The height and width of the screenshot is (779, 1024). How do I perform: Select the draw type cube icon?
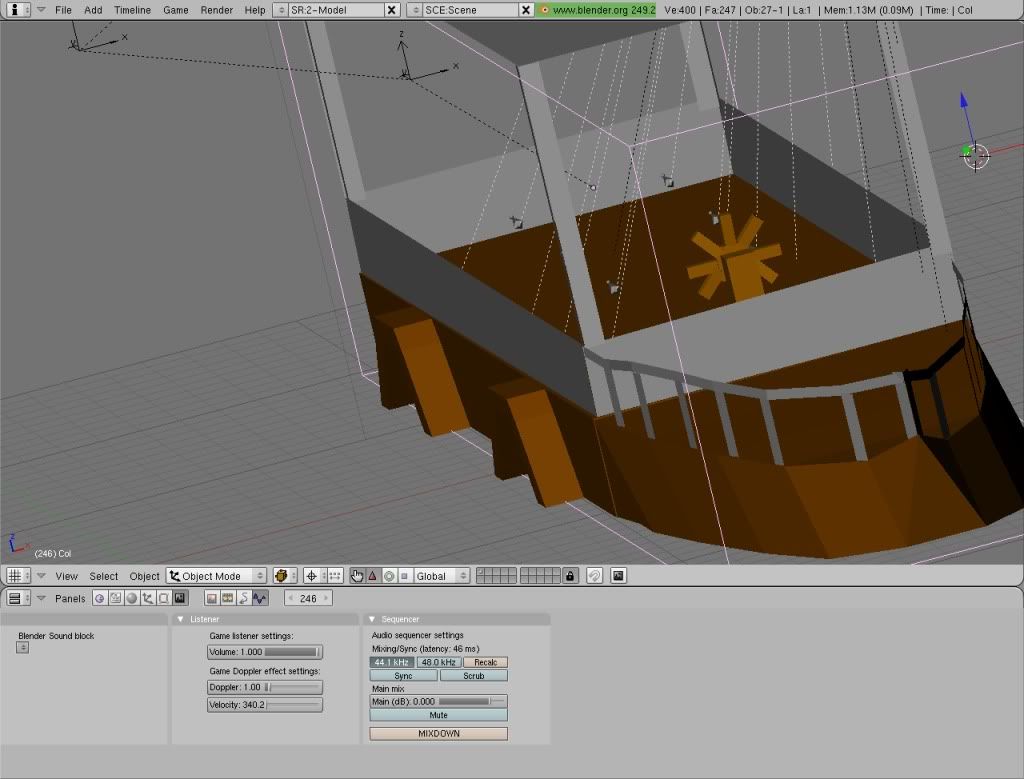point(282,576)
